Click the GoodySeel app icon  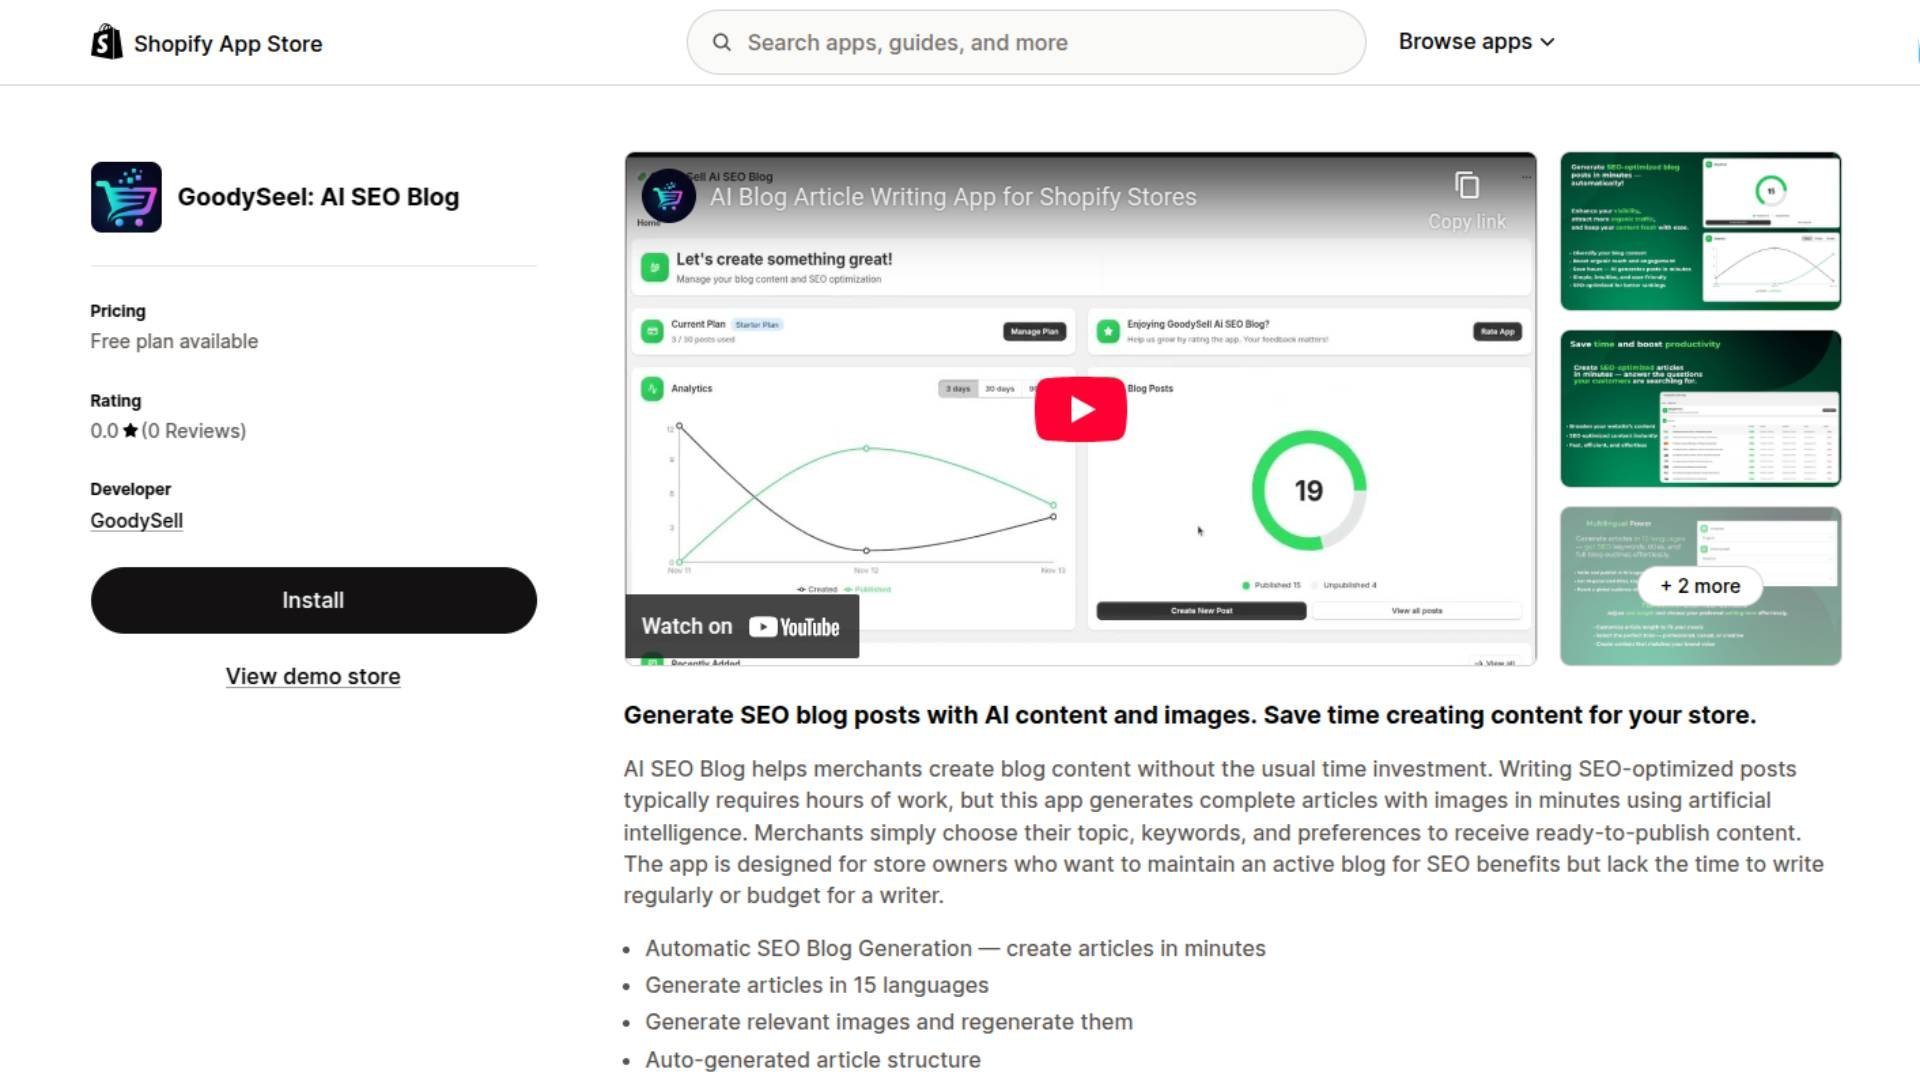[x=125, y=196]
